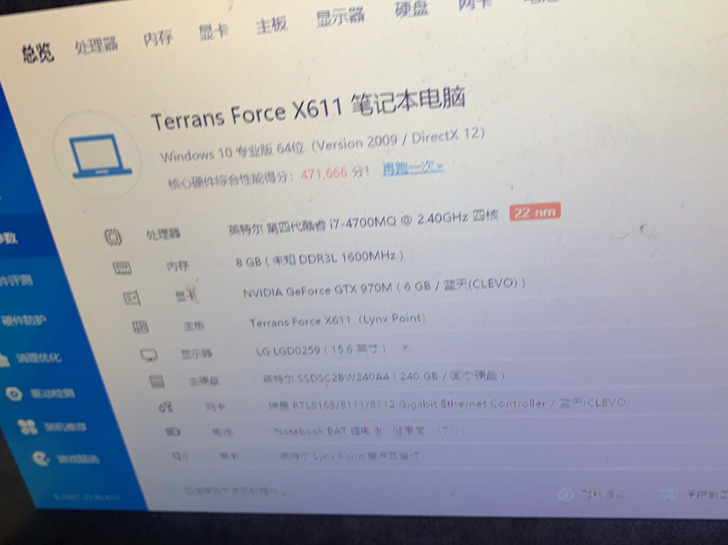Open the 显示器 tab at the top
Screen dimensions: 728x545
[340, 17]
